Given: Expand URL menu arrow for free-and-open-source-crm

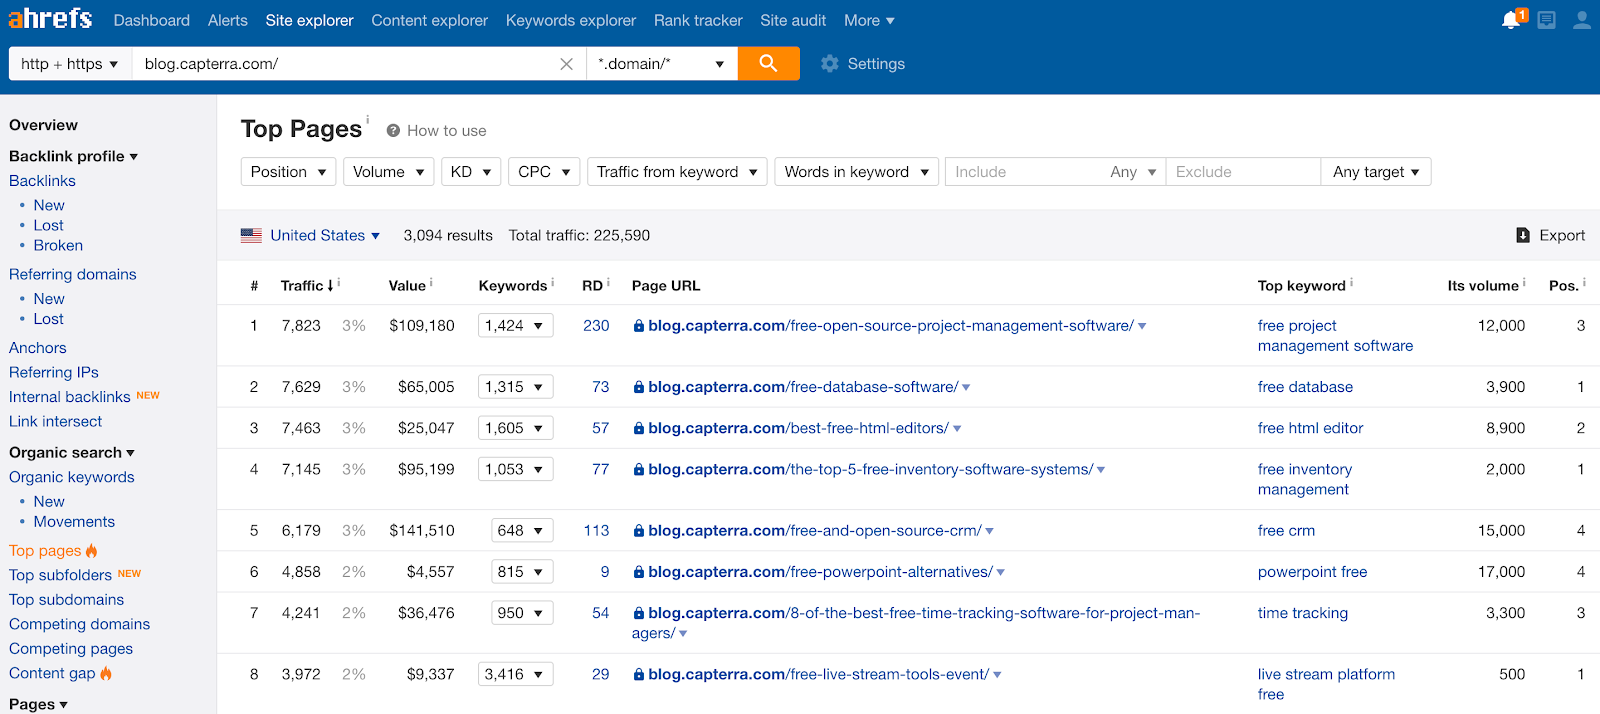Looking at the screenshot, I should point(989,531).
